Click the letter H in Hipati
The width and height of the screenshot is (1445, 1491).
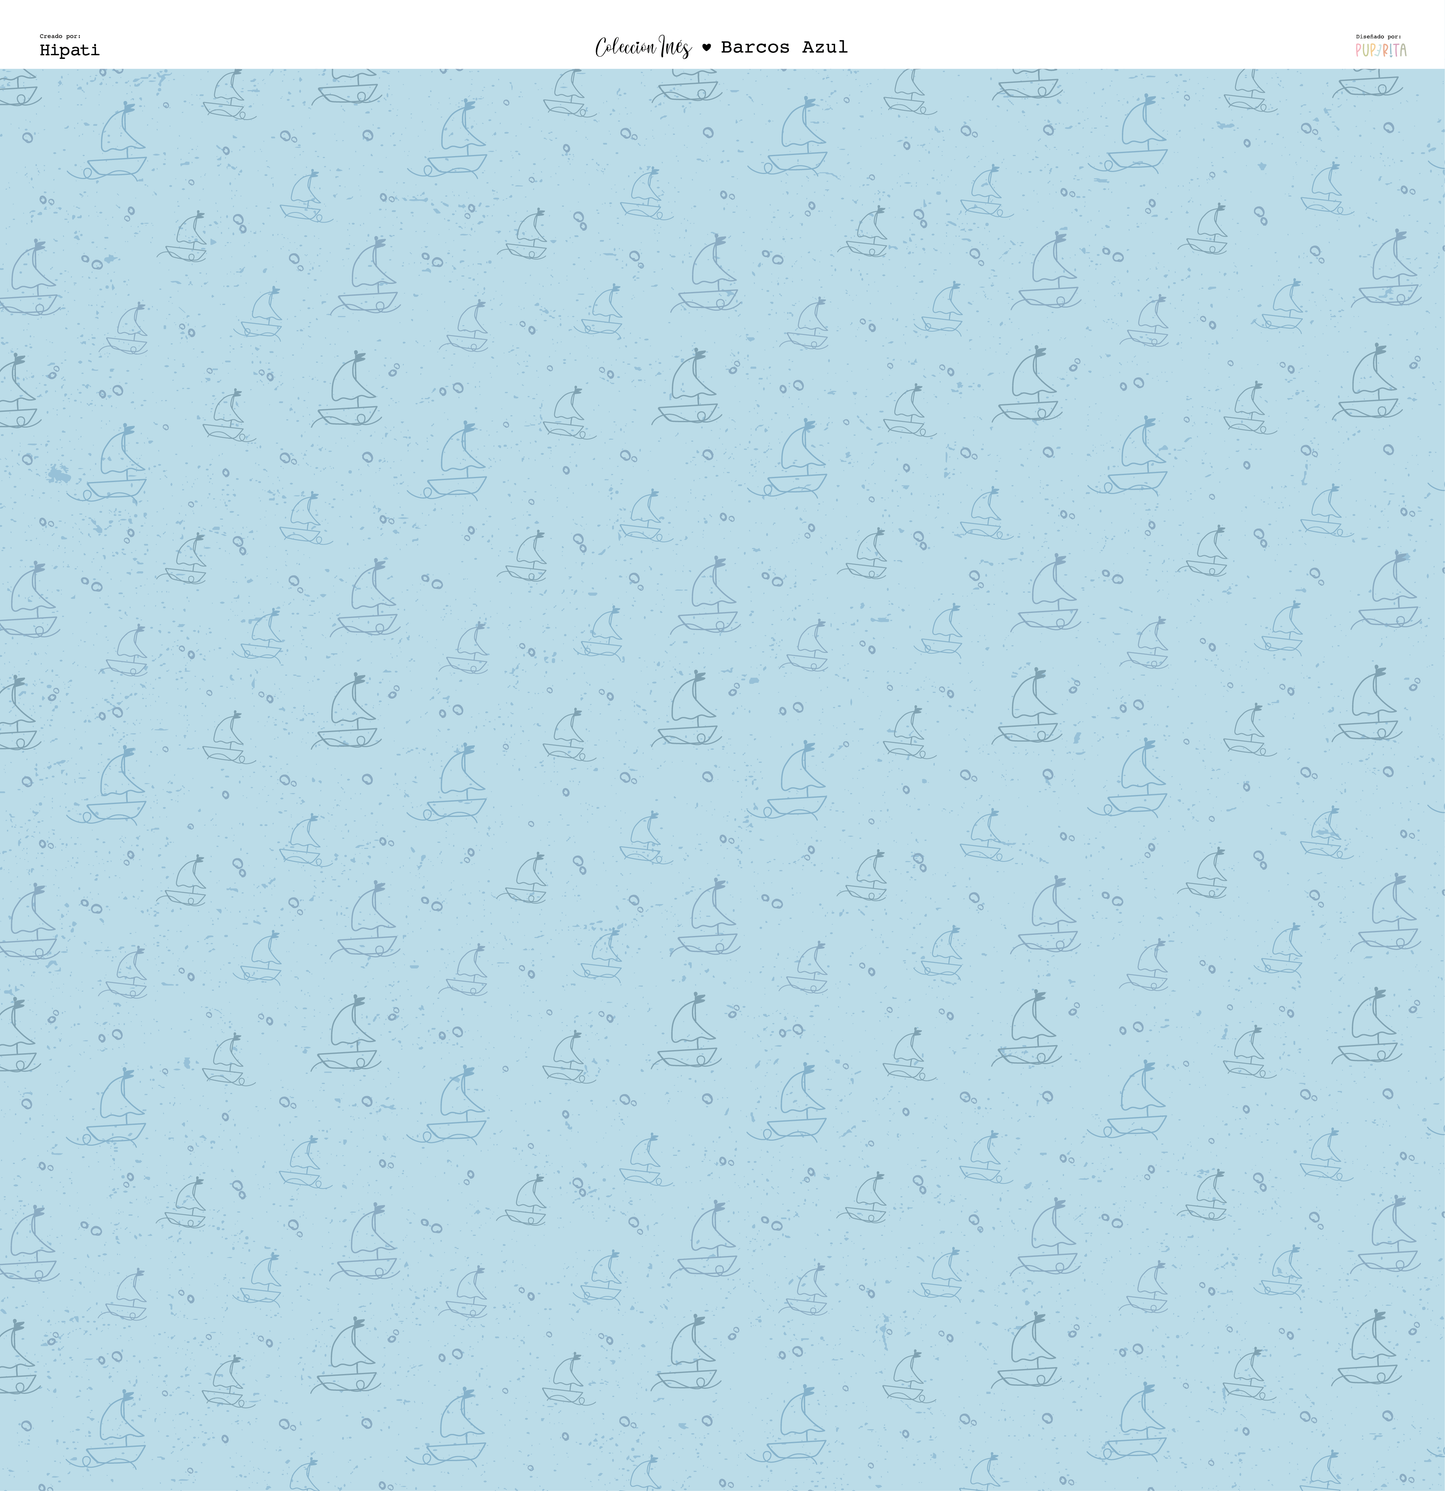[x=45, y=50]
